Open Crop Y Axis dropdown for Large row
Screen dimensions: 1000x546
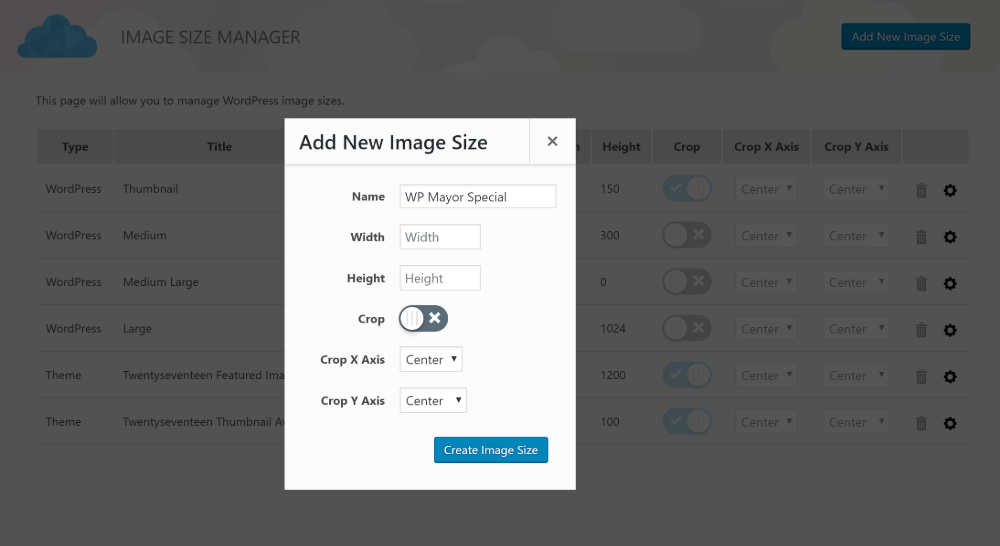coord(856,328)
